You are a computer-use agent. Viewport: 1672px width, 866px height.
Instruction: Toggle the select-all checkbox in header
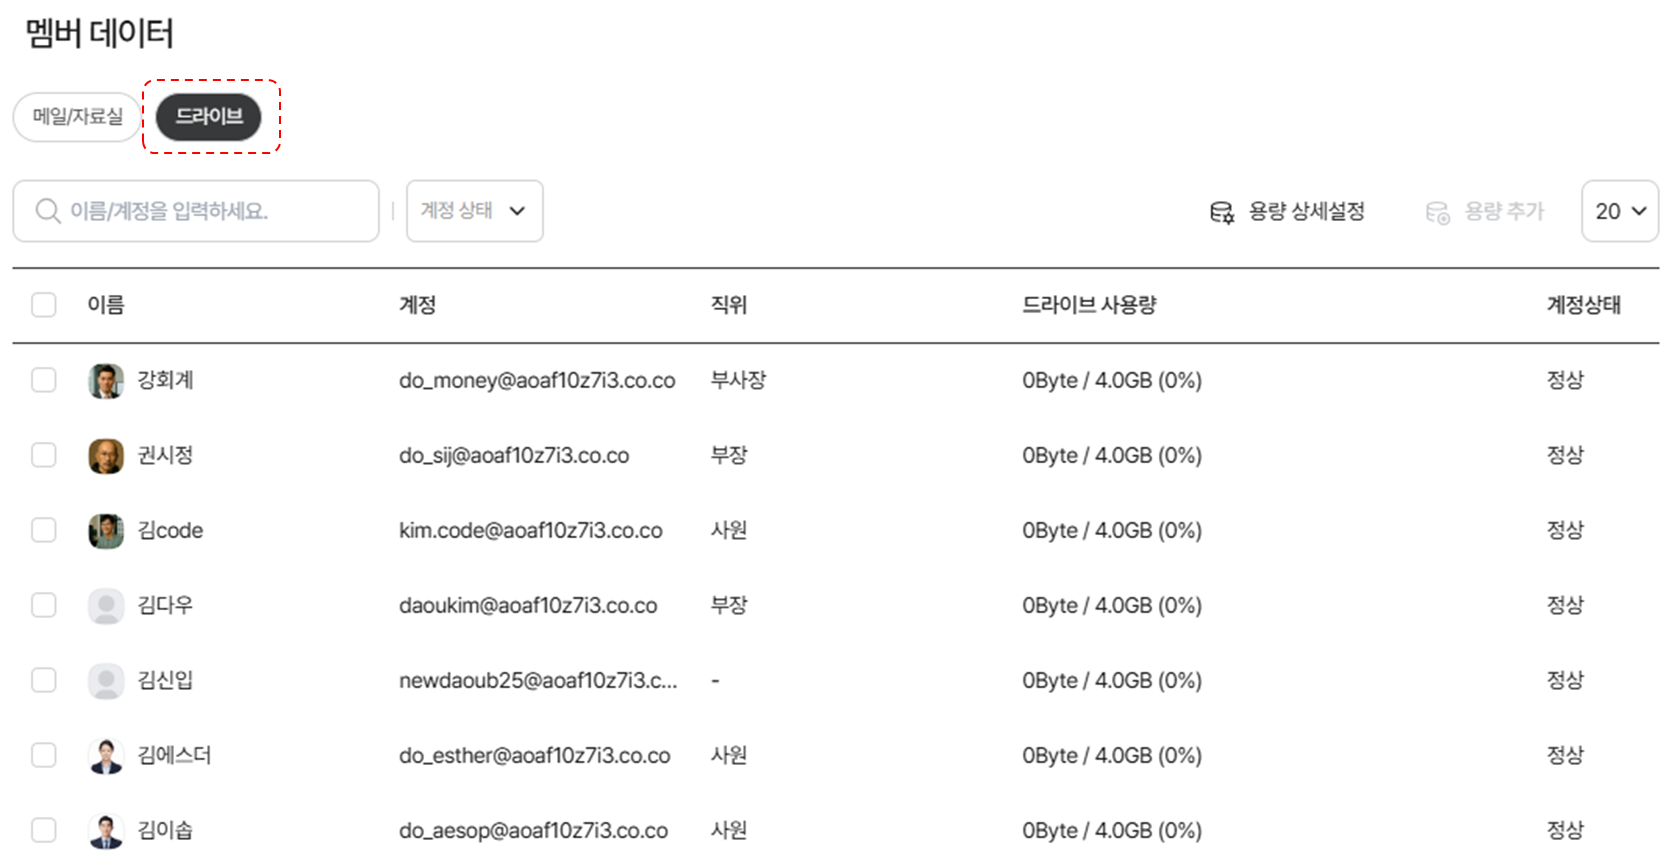coord(44,305)
